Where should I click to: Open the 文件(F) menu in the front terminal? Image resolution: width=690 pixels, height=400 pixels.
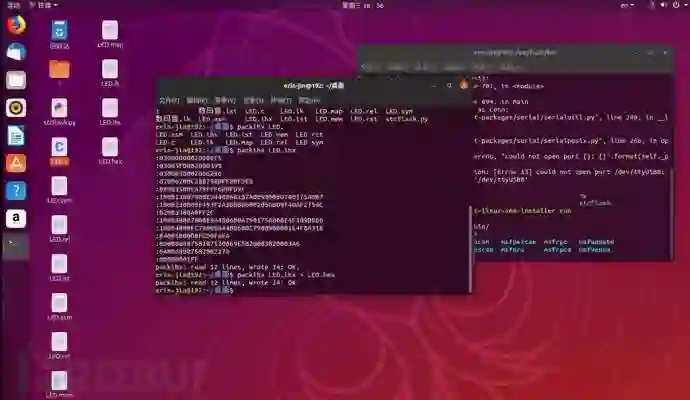pos(169,100)
